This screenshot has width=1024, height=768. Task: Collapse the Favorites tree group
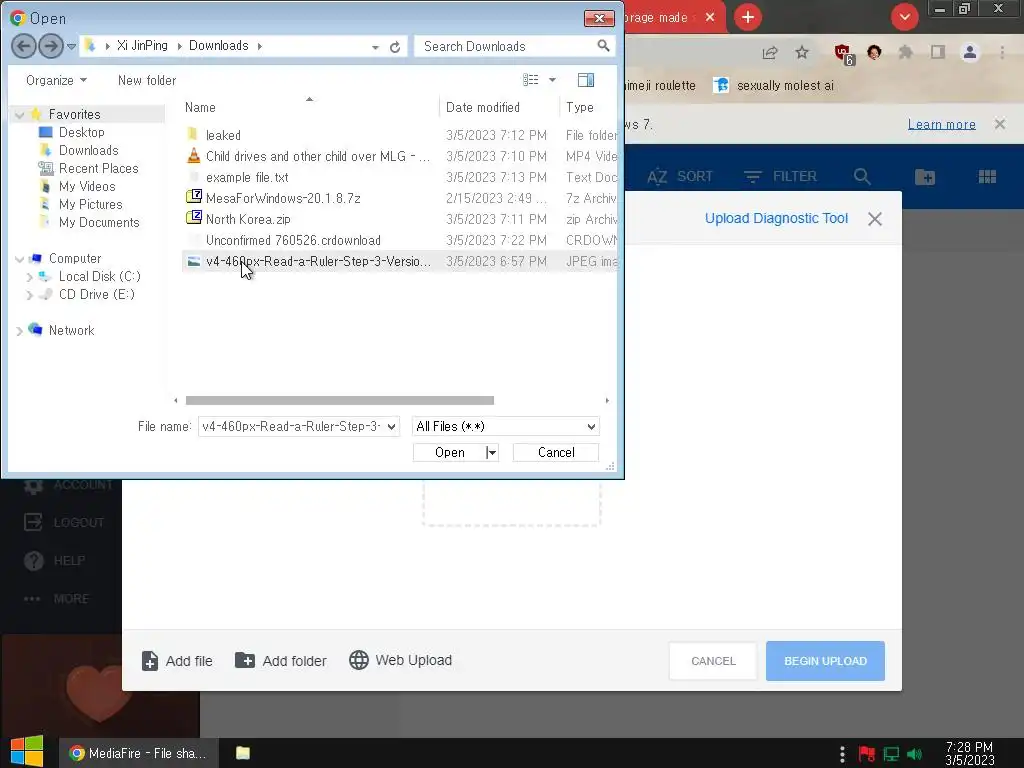pyautogui.click(x=20, y=115)
